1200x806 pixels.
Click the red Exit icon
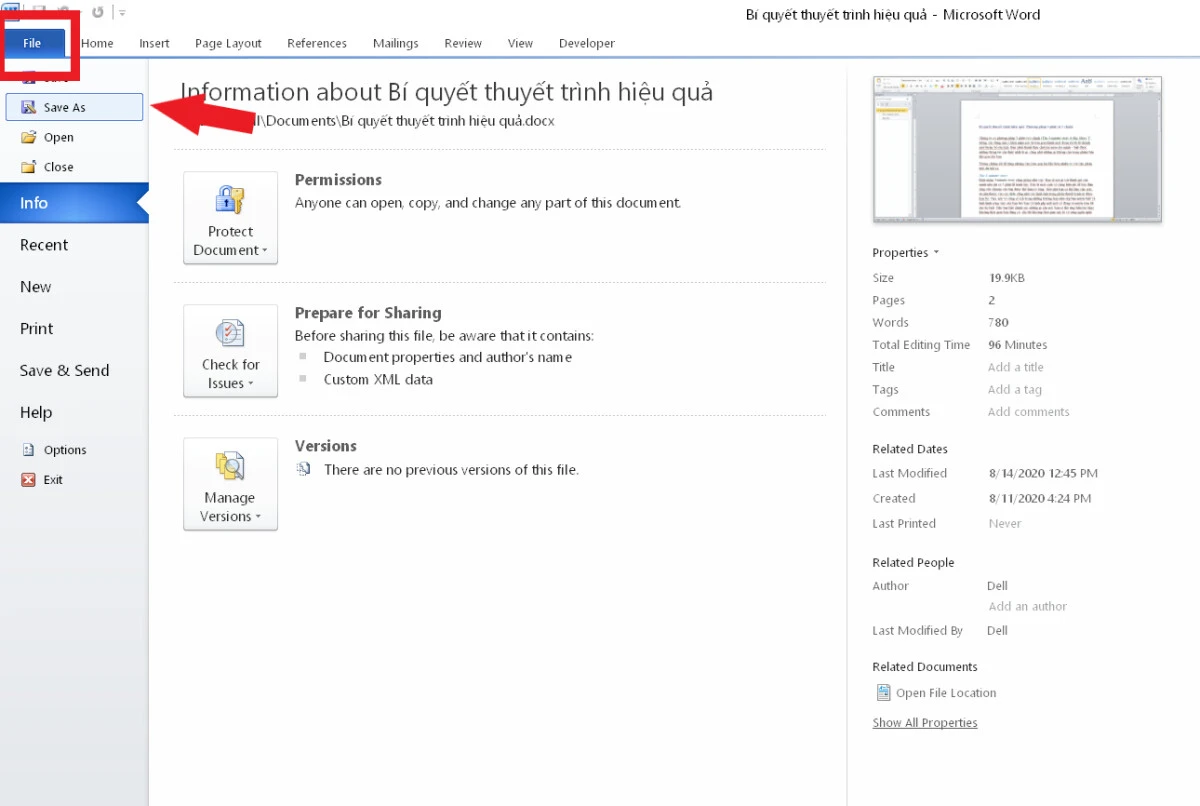tap(28, 480)
